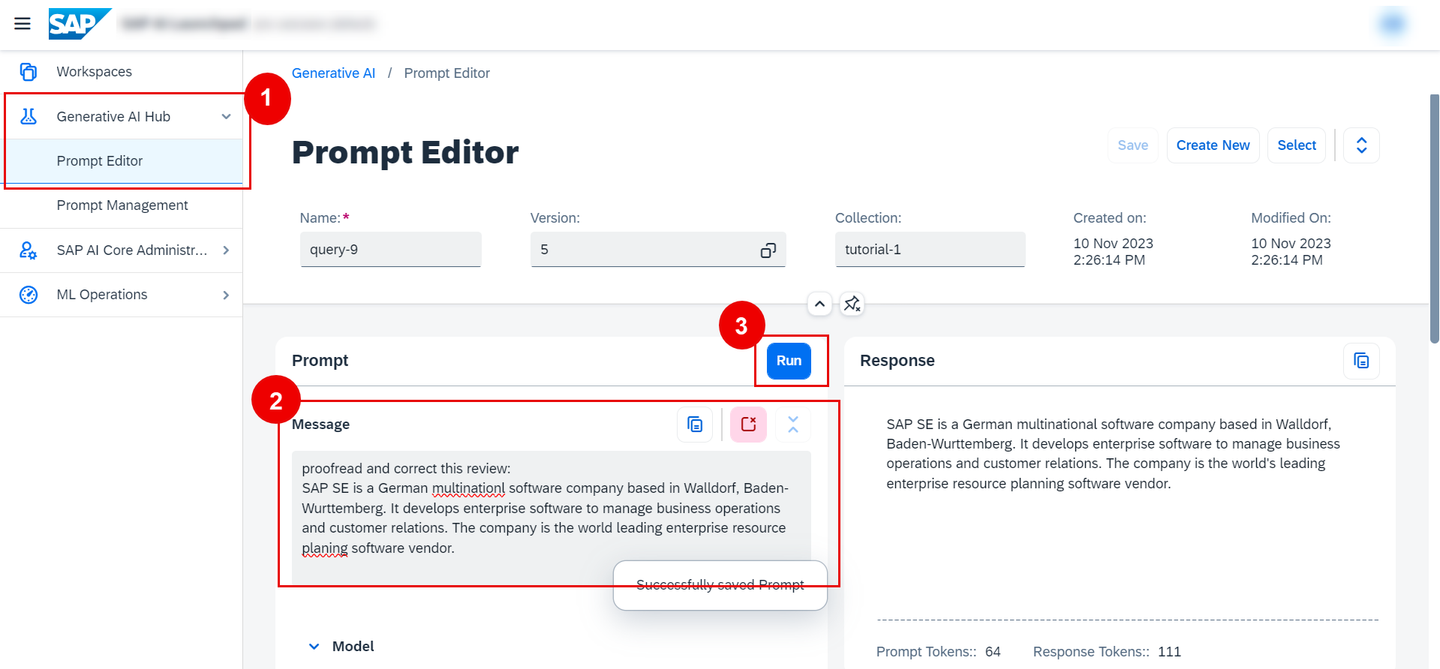The width and height of the screenshot is (1440, 669).
Task: Click the Prompt Tokens value 64
Action: [993, 652]
